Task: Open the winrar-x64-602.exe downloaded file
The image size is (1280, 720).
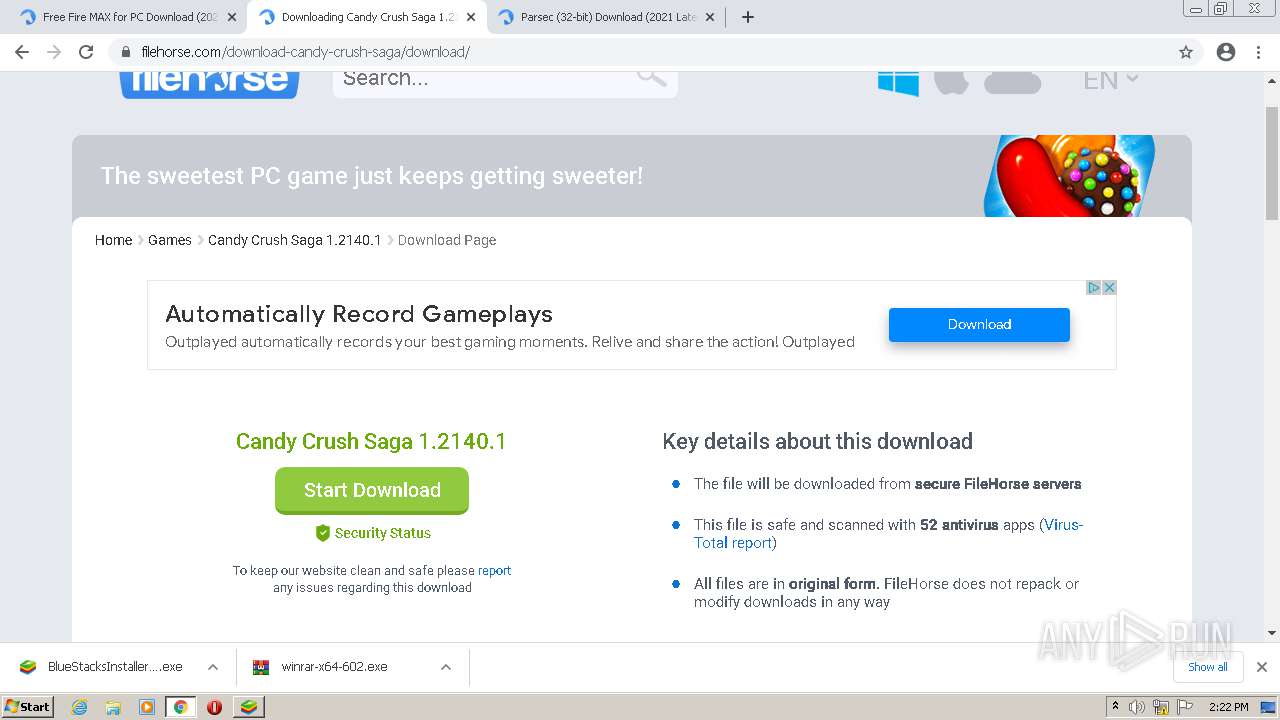Action: click(x=334, y=667)
